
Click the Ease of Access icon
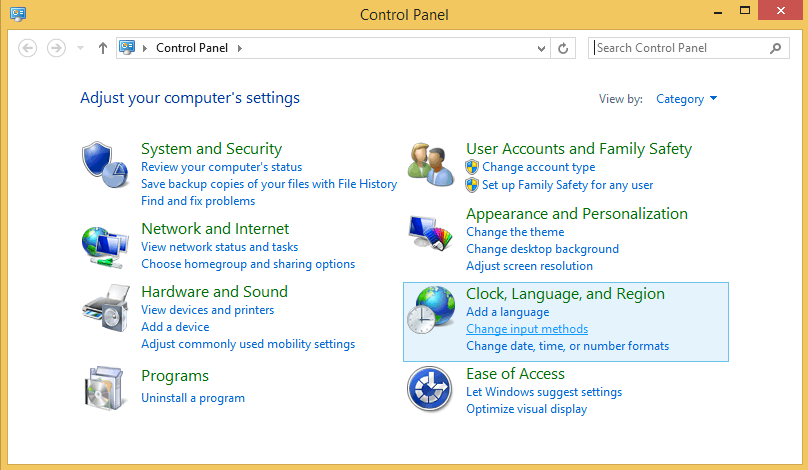(430, 389)
